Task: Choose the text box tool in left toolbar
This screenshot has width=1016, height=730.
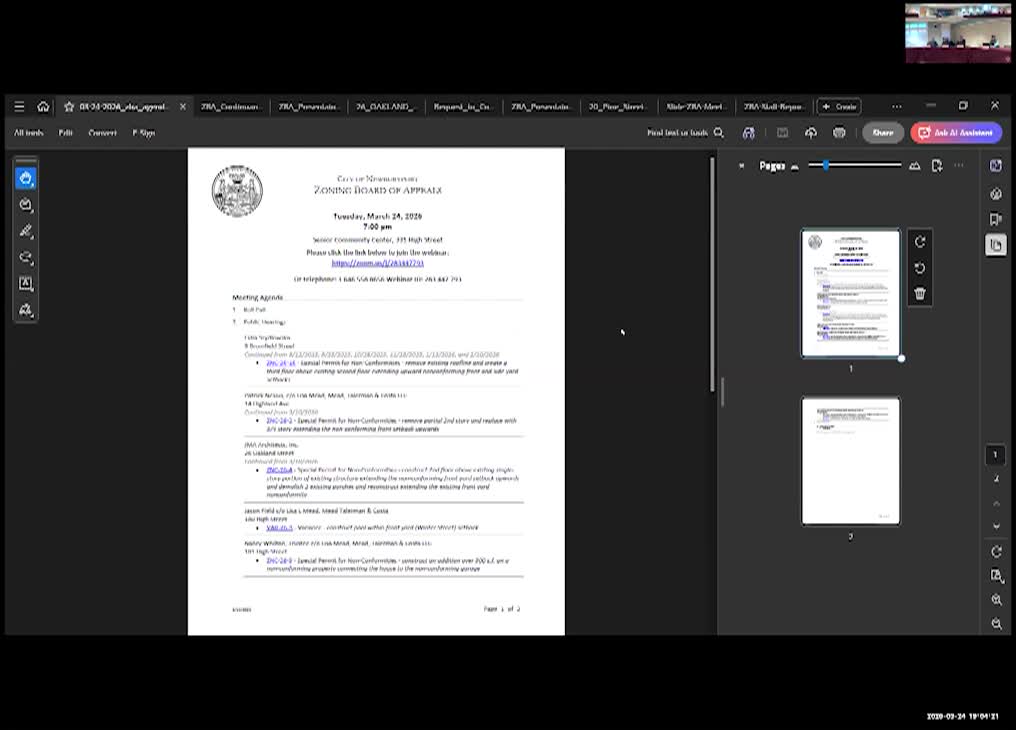Action: tap(26, 284)
